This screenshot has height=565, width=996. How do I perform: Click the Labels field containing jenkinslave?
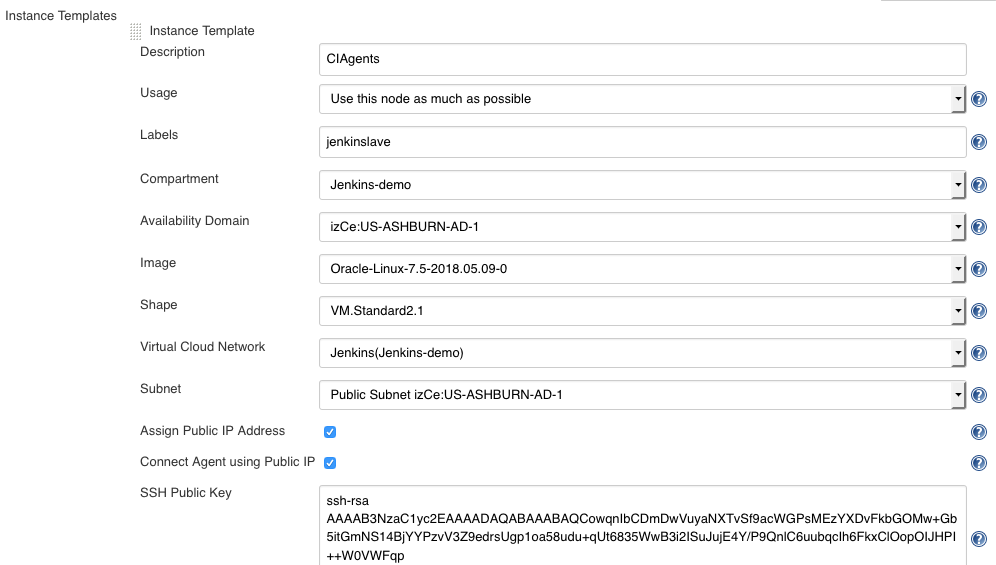pyautogui.click(x=642, y=142)
